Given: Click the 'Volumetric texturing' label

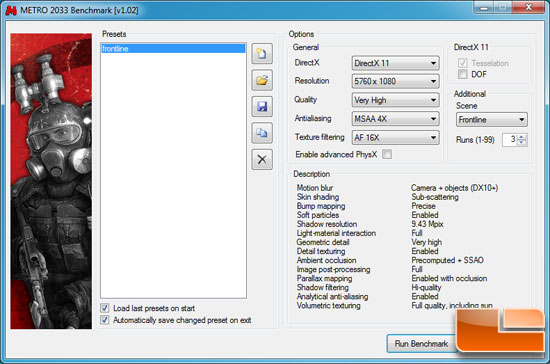Looking at the screenshot, I should click(x=328, y=306).
